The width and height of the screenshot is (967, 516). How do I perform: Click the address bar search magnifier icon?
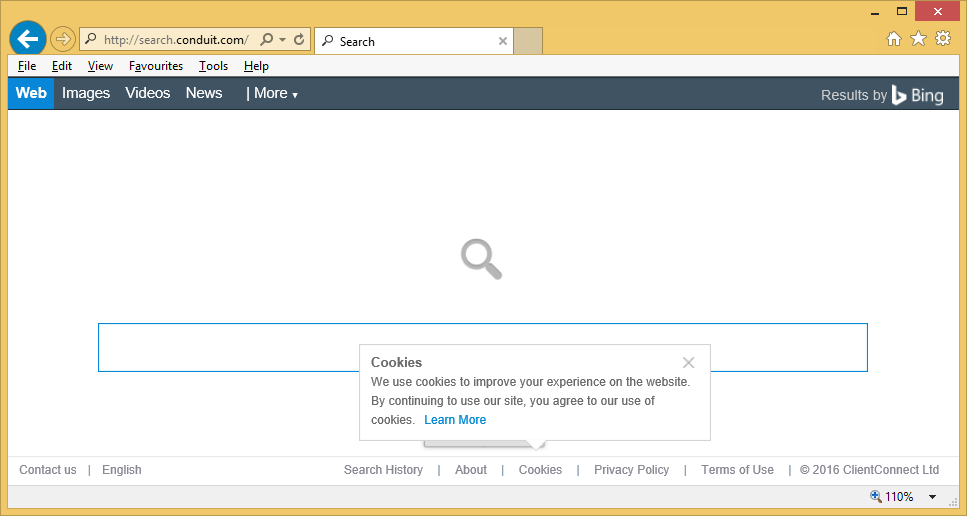(x=266, y=39)
